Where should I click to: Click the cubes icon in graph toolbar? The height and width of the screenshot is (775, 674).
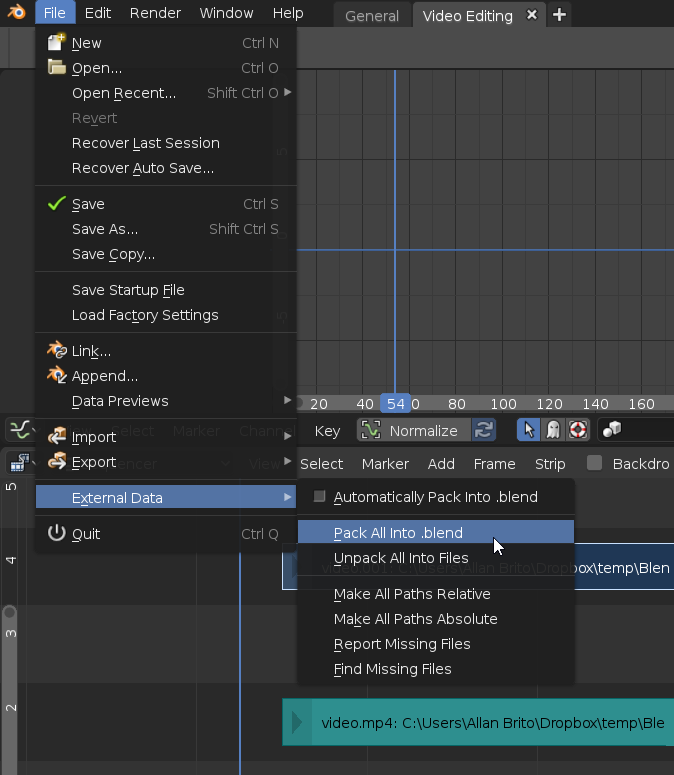612,430
